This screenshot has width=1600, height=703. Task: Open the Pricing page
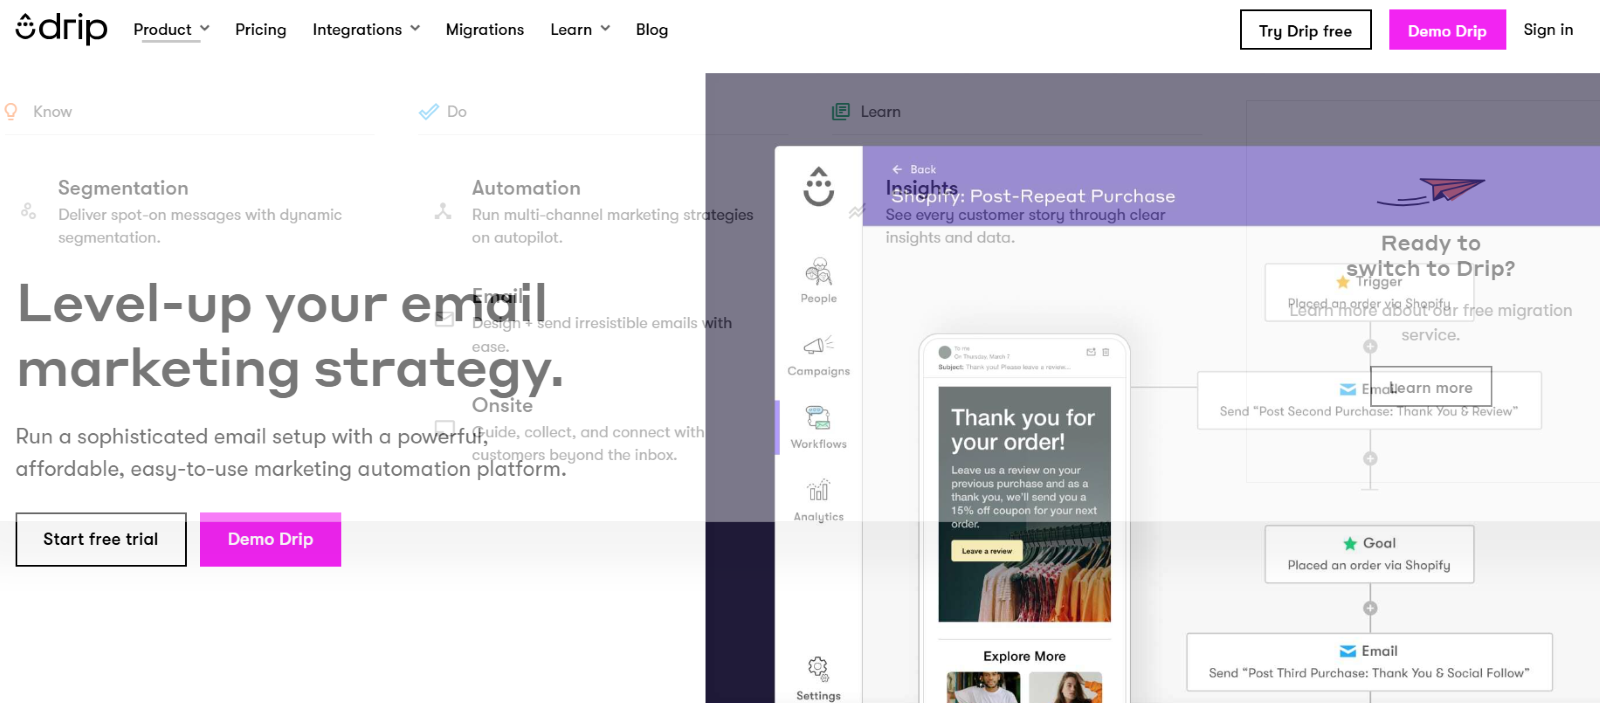coord(260,30)
